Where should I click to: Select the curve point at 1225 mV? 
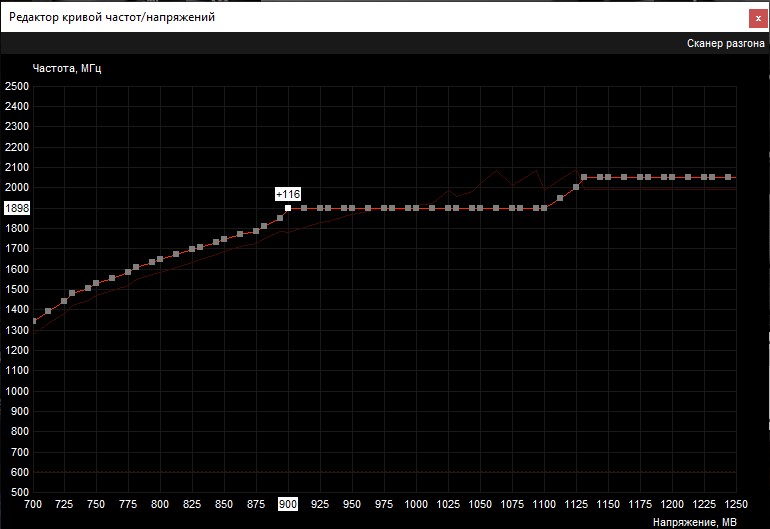pyautogui.click(x=704, y=177)
